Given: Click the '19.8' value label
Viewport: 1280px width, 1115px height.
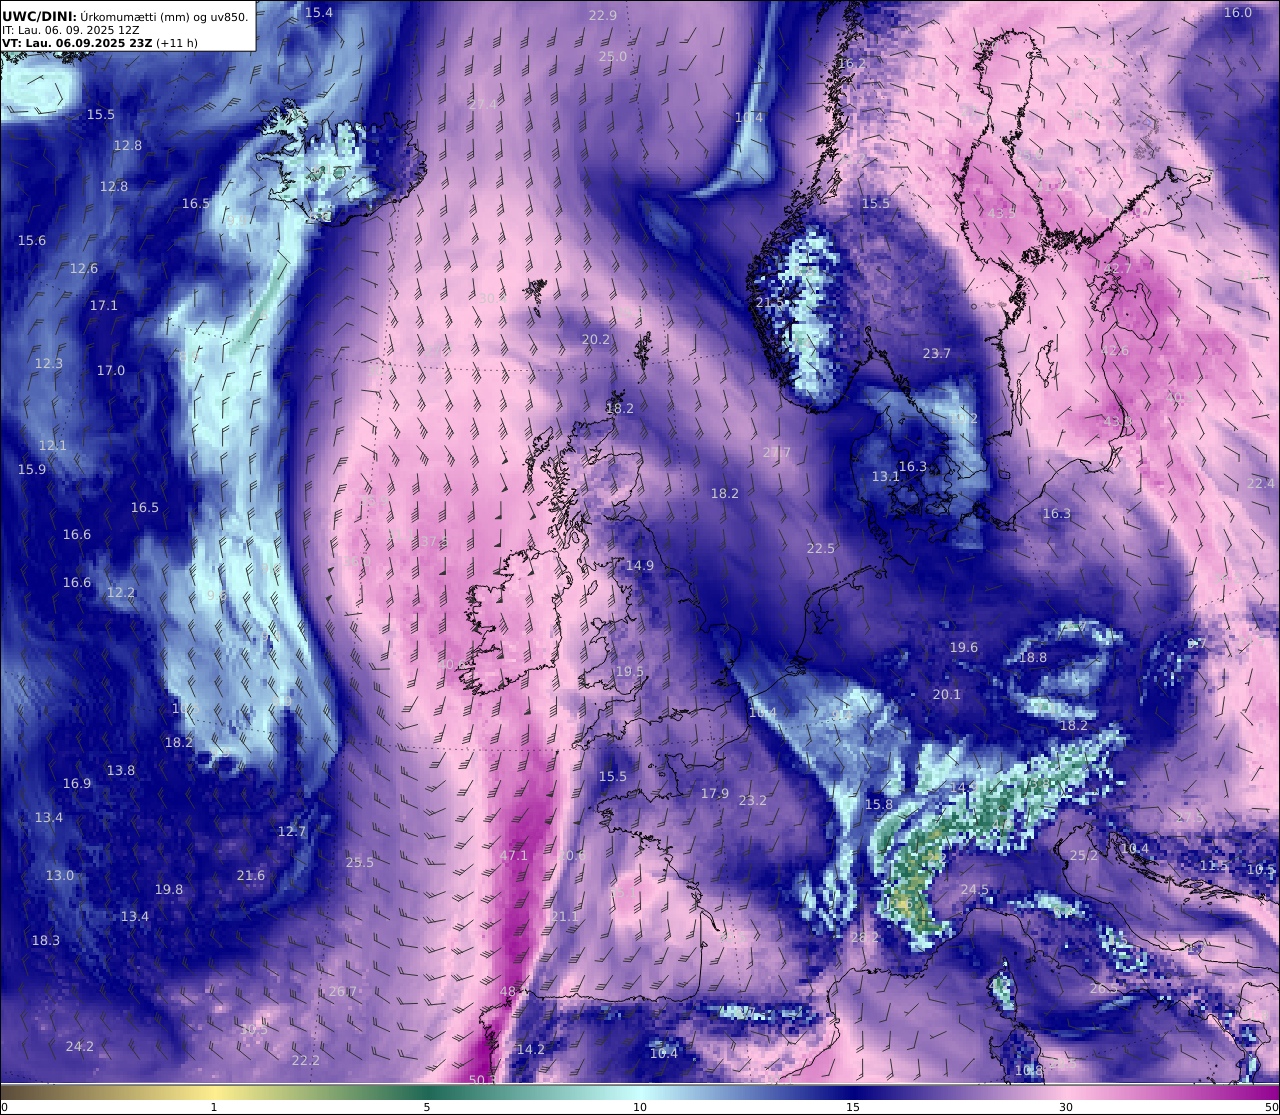Looking at the screenshot, I should pos(169,889).
